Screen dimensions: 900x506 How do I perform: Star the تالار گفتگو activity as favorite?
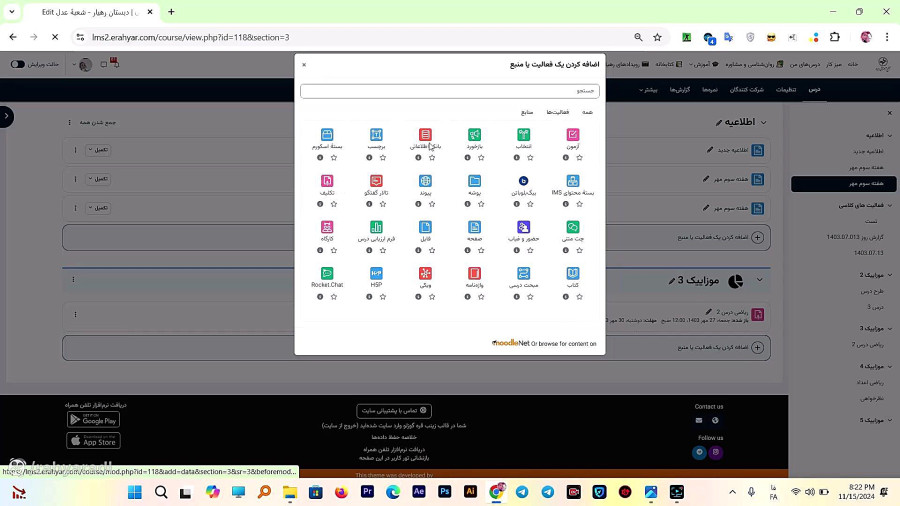pyautogui.click(x=383, y=204)
